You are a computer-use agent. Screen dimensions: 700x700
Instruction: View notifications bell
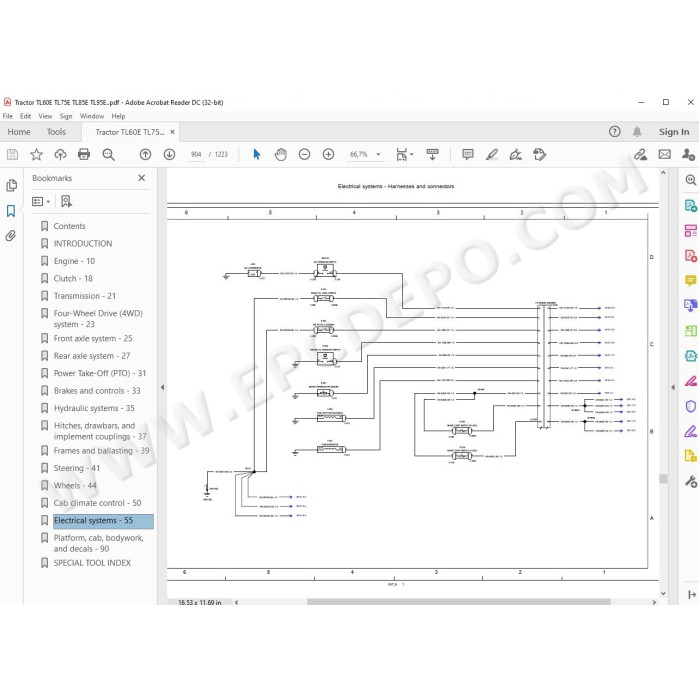tap(637, 132)
